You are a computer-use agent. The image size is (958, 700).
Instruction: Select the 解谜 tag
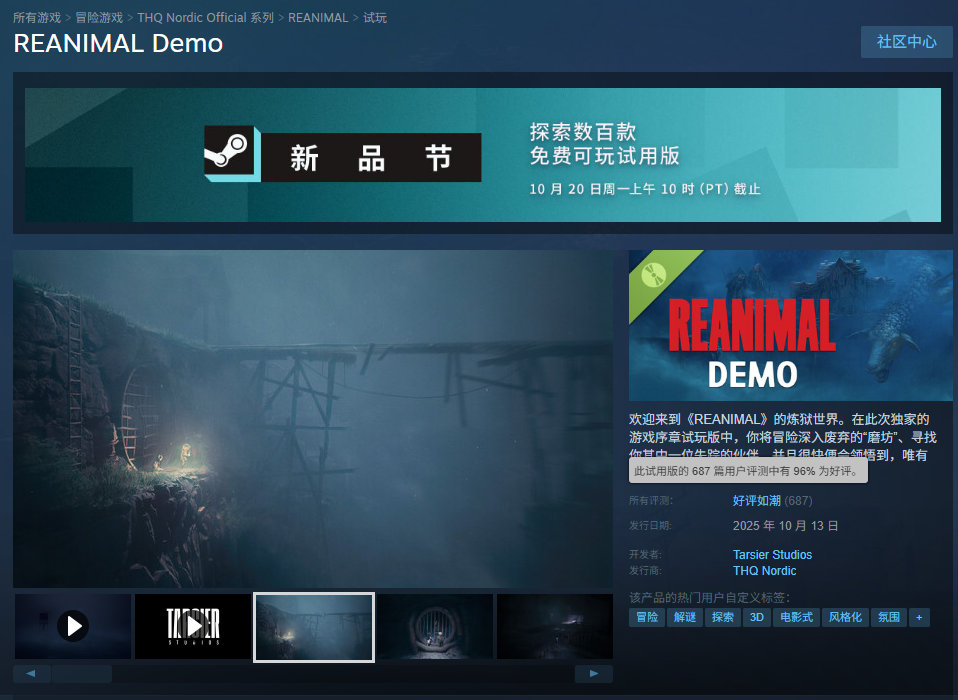point(685,617)
